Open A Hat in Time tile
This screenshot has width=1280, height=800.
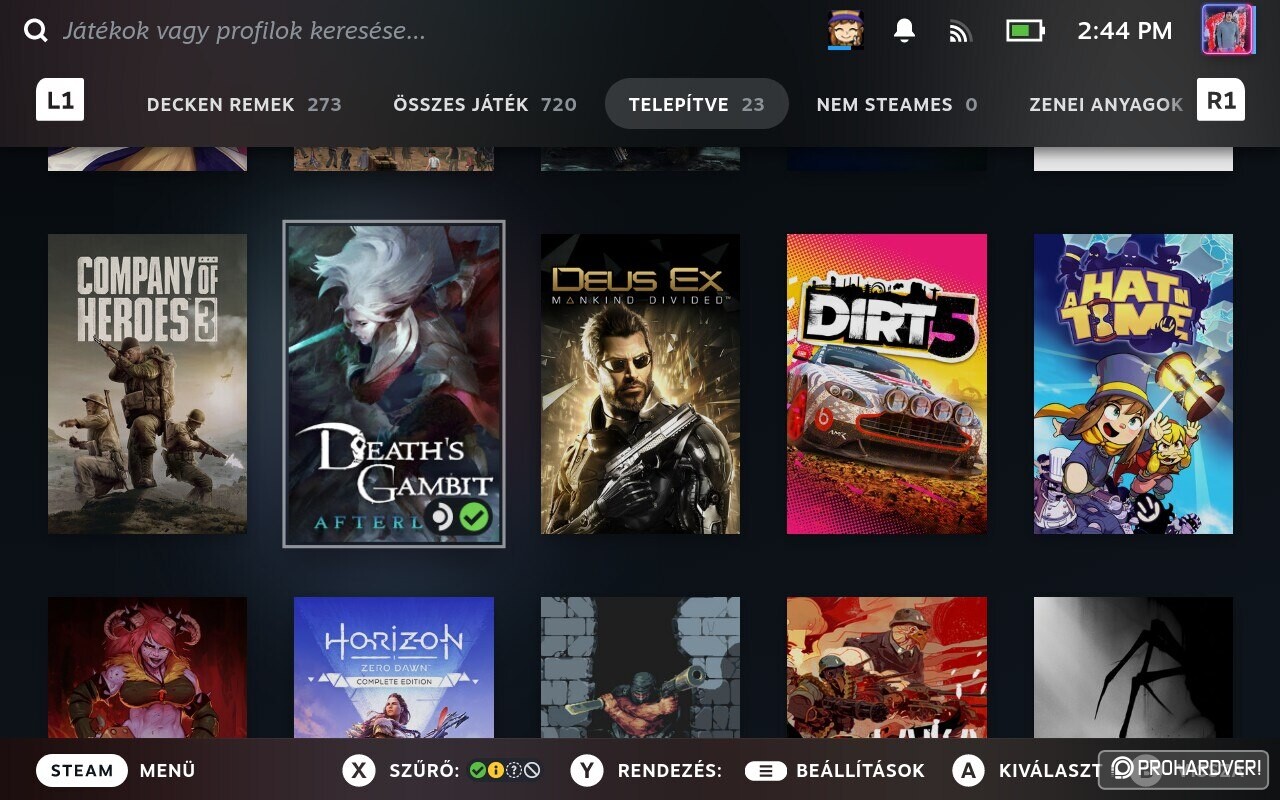1133,384
